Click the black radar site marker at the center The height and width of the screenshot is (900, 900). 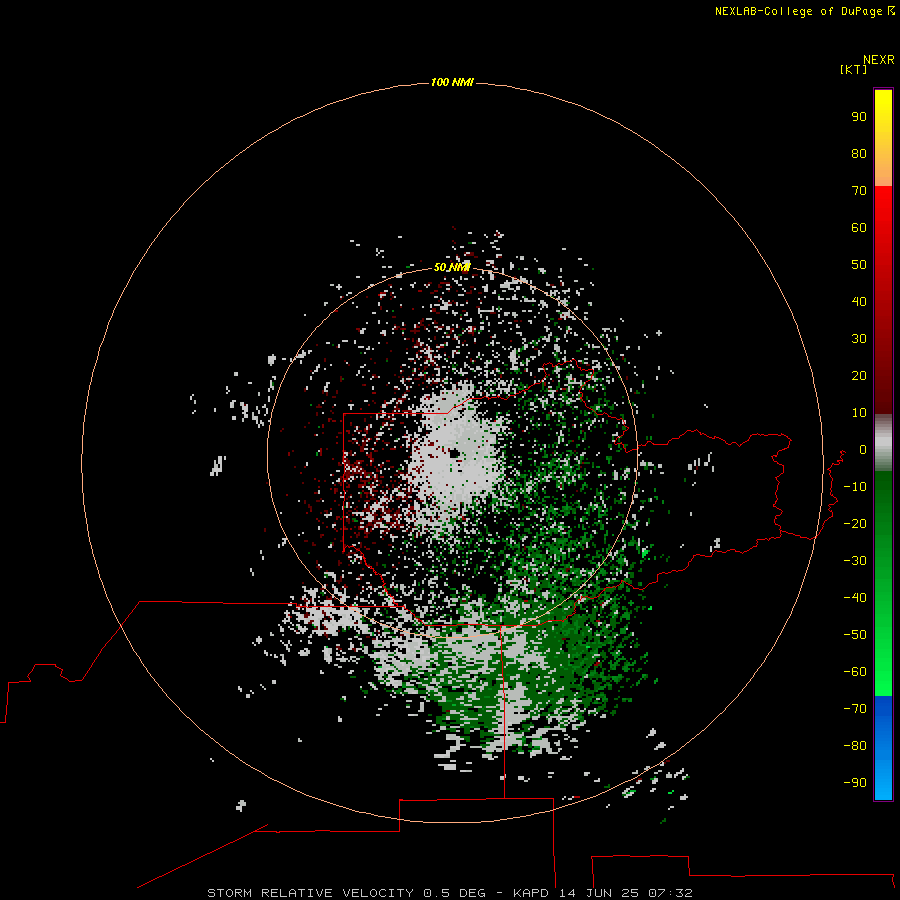coord(454,453)
